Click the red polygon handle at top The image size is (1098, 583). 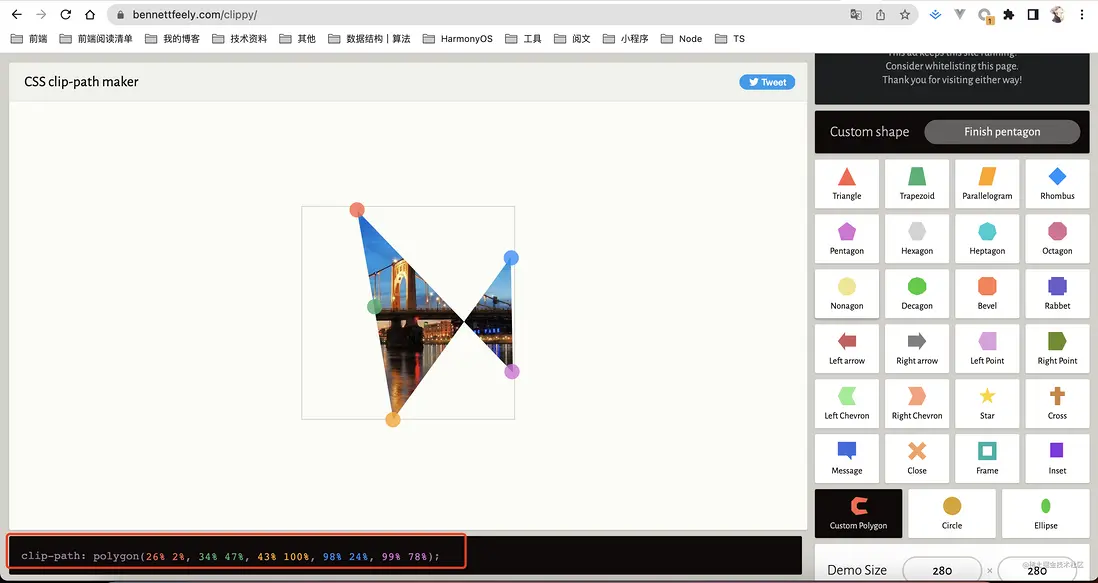pos(357,209)
